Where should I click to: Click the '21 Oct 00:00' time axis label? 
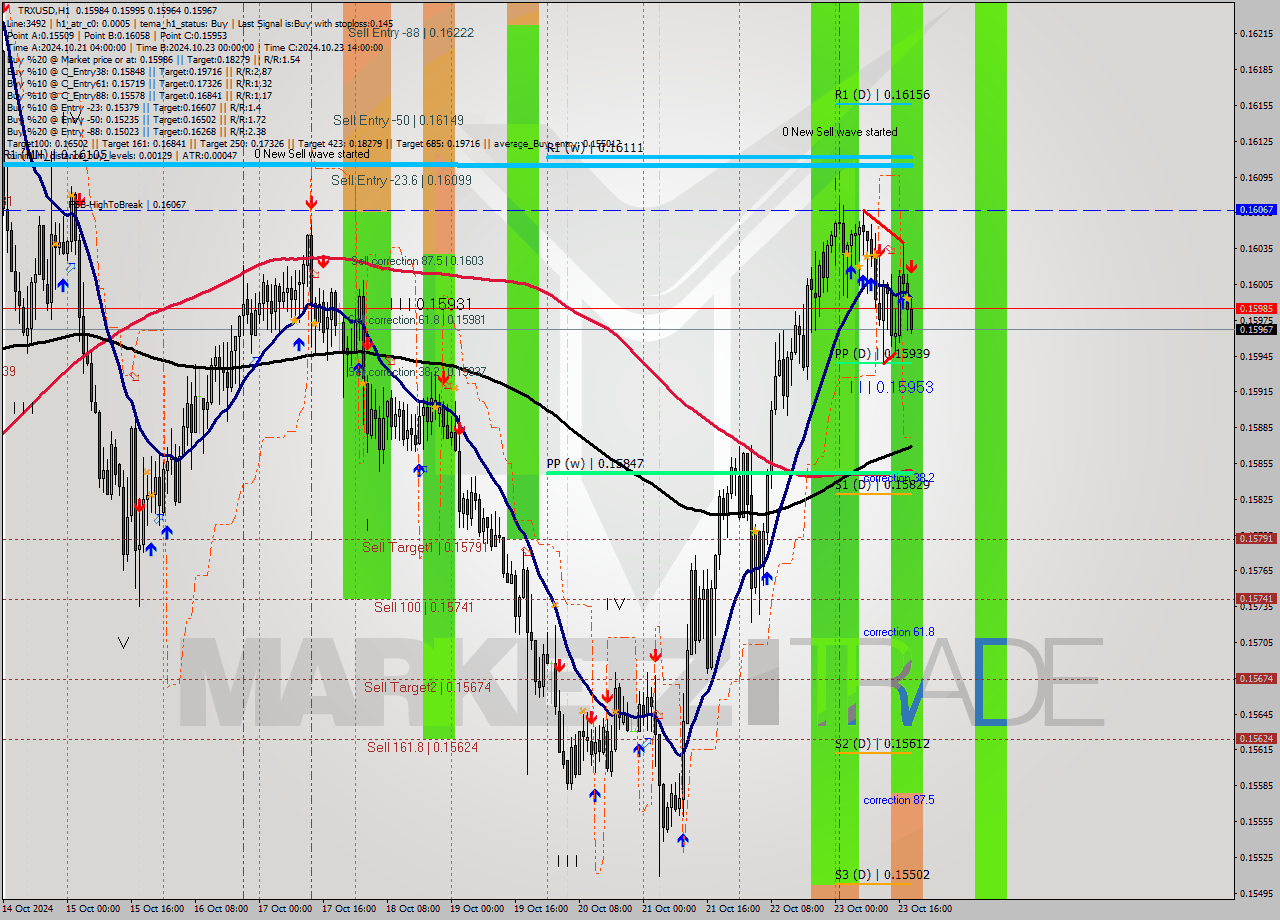point(669,909)
